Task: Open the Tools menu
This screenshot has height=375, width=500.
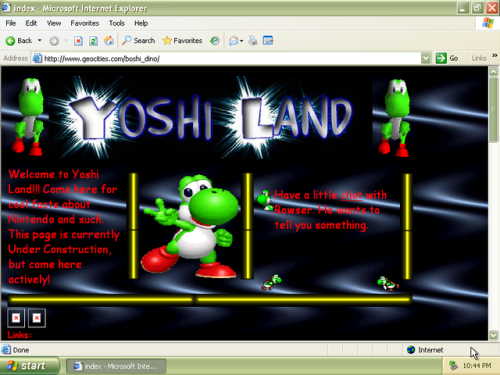Action: (117, 23)
